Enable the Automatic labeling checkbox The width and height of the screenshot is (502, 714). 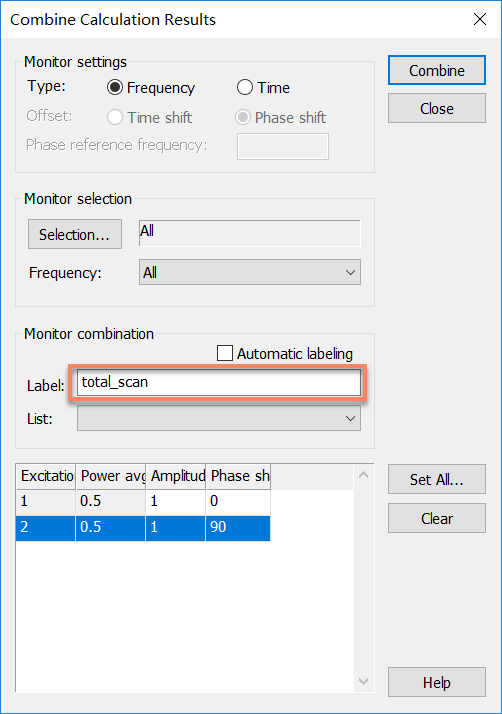[x=225, y=353]
